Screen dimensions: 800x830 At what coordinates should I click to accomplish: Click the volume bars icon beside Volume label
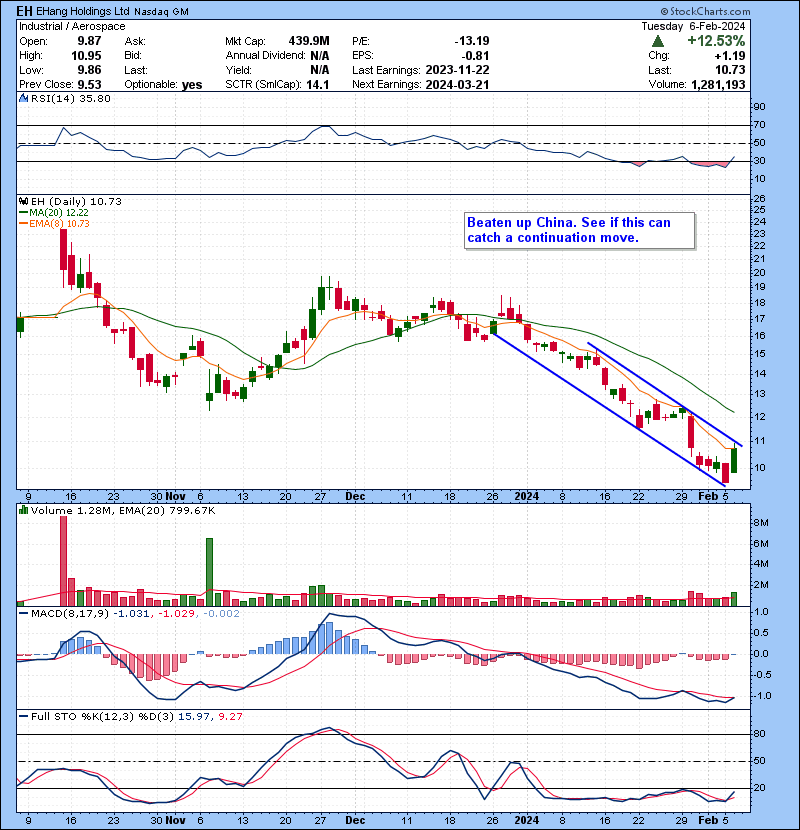[x=23, y=510]
